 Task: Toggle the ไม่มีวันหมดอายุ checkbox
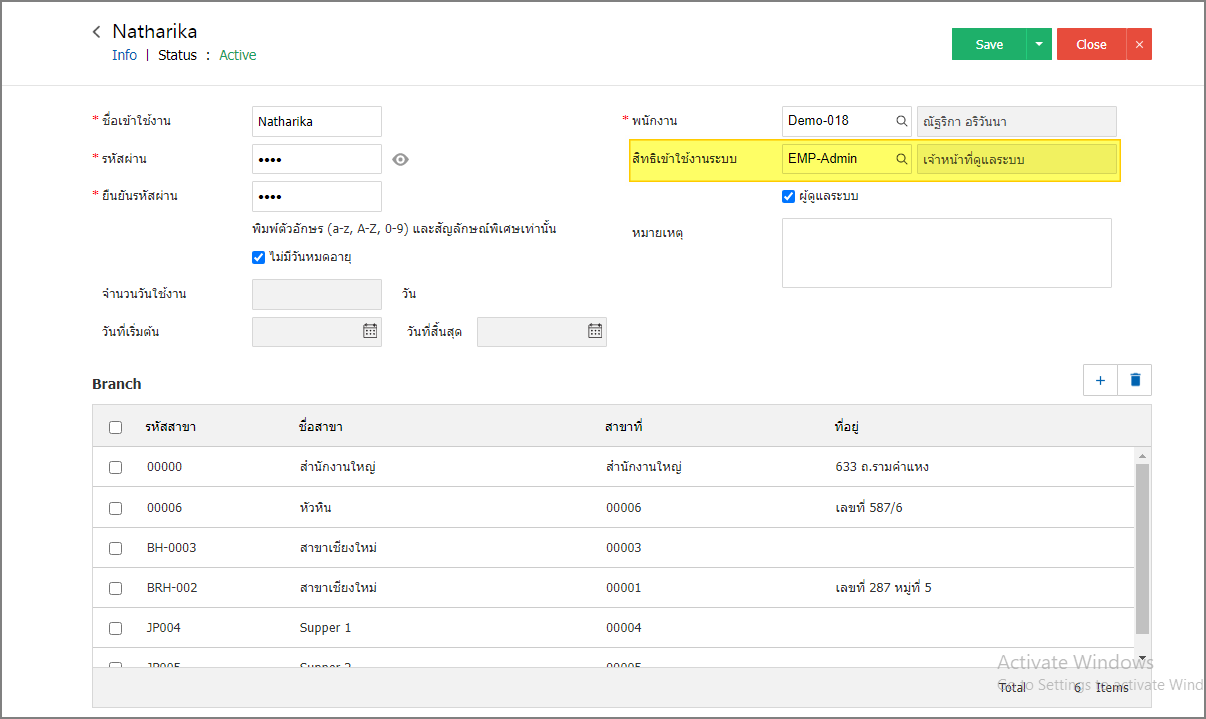coord(259,257)
